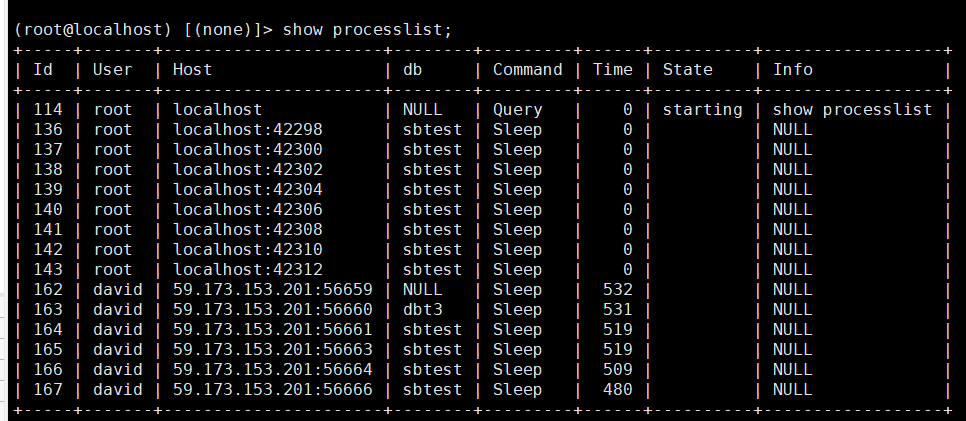Click host 59.173.153.201:56660
The height and width of the screenshot is (421, 966).
coord(273,309)
